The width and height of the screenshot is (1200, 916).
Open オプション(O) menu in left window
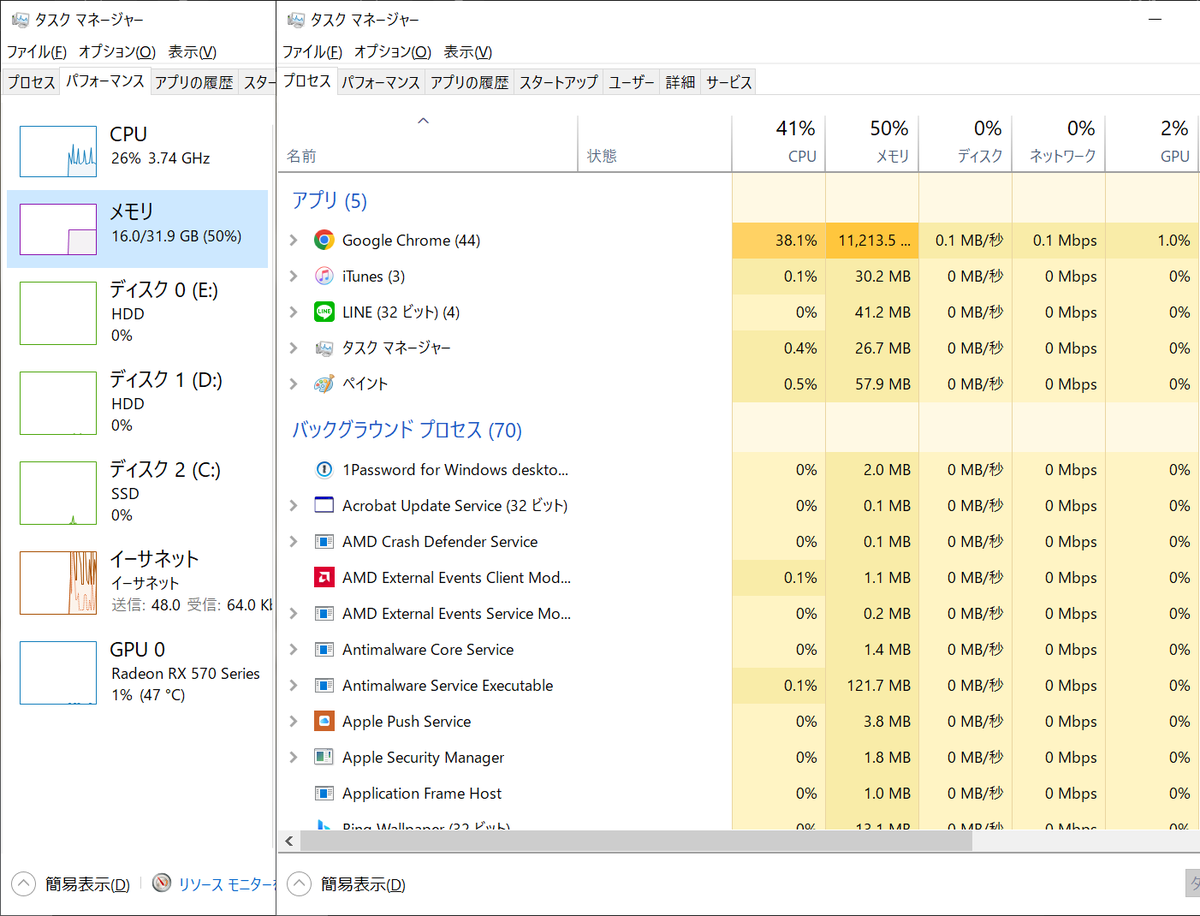tap(117, 52)
